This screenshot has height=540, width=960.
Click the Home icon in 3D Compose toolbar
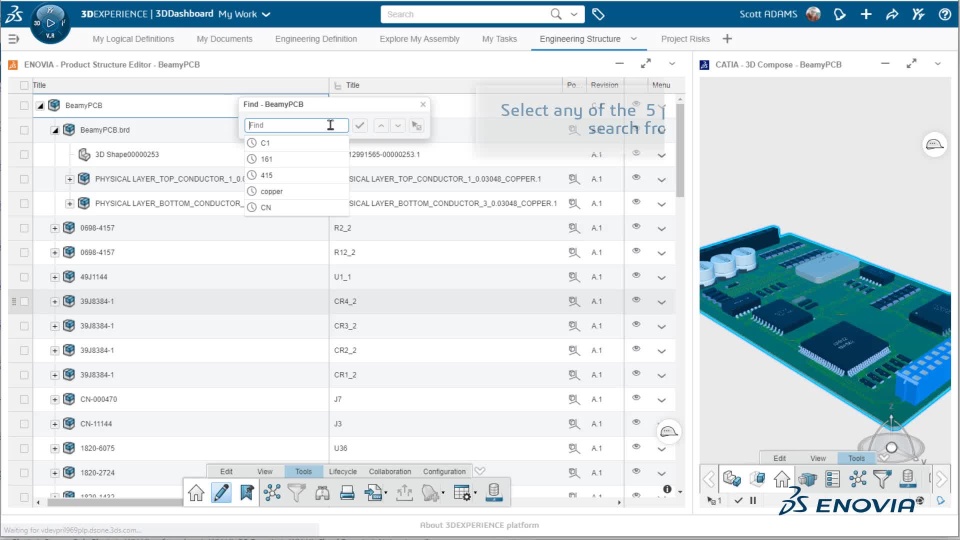[782, 479]
